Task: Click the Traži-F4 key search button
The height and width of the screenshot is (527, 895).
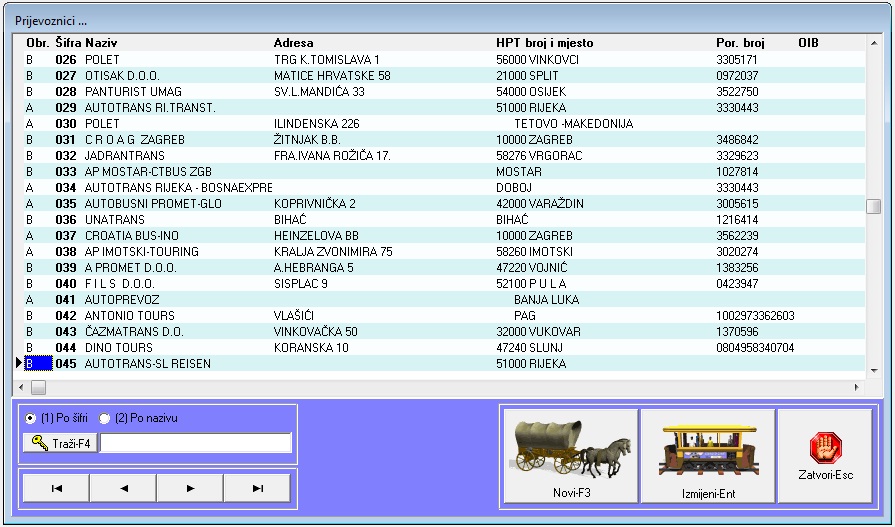Action: click(60, 443)
